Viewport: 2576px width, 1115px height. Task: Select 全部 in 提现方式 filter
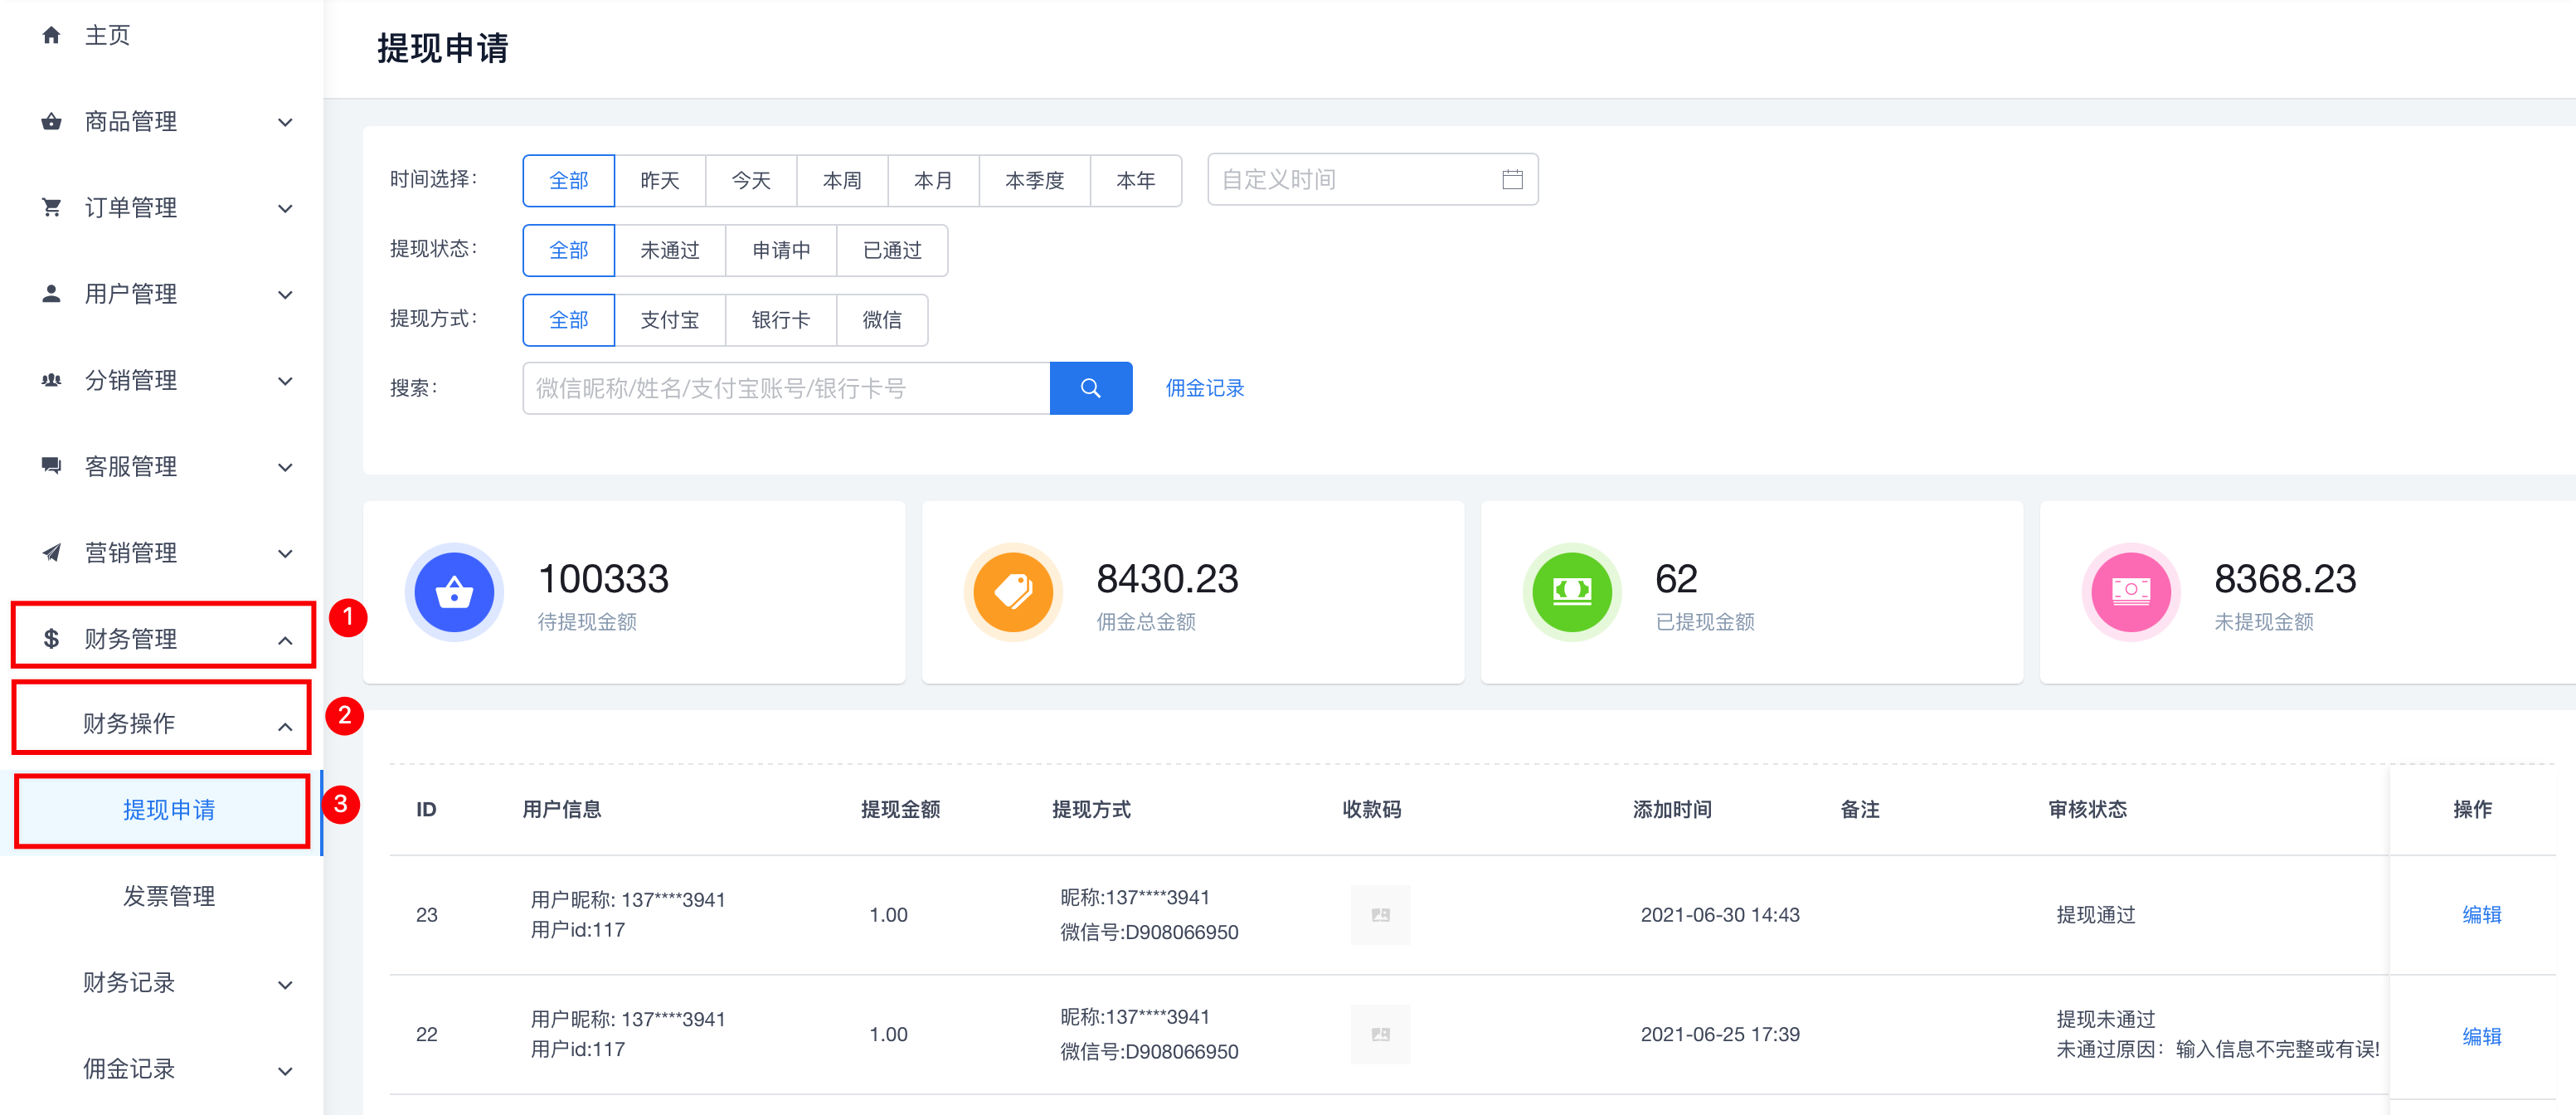point(569,320)
